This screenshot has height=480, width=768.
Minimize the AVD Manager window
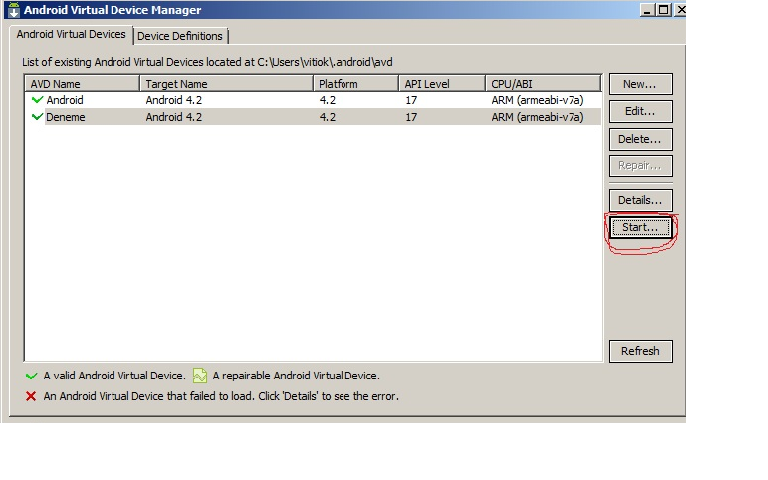[648, 10]
